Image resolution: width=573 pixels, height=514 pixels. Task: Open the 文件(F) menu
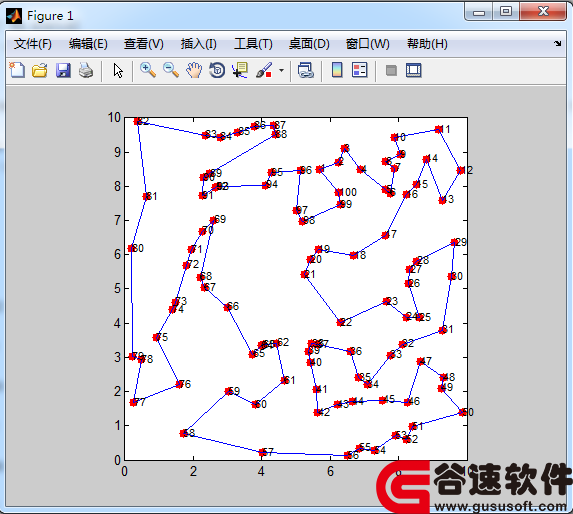pyautogui.click(x=33, y=44)
